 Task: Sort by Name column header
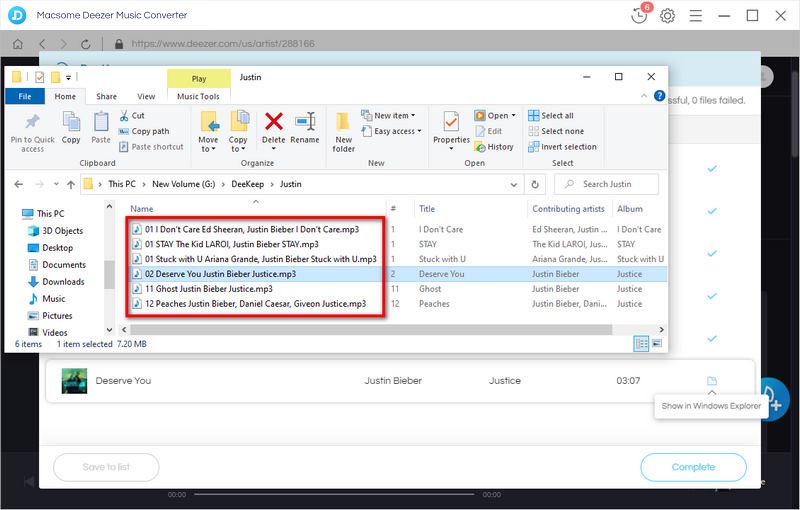[141, 209]
